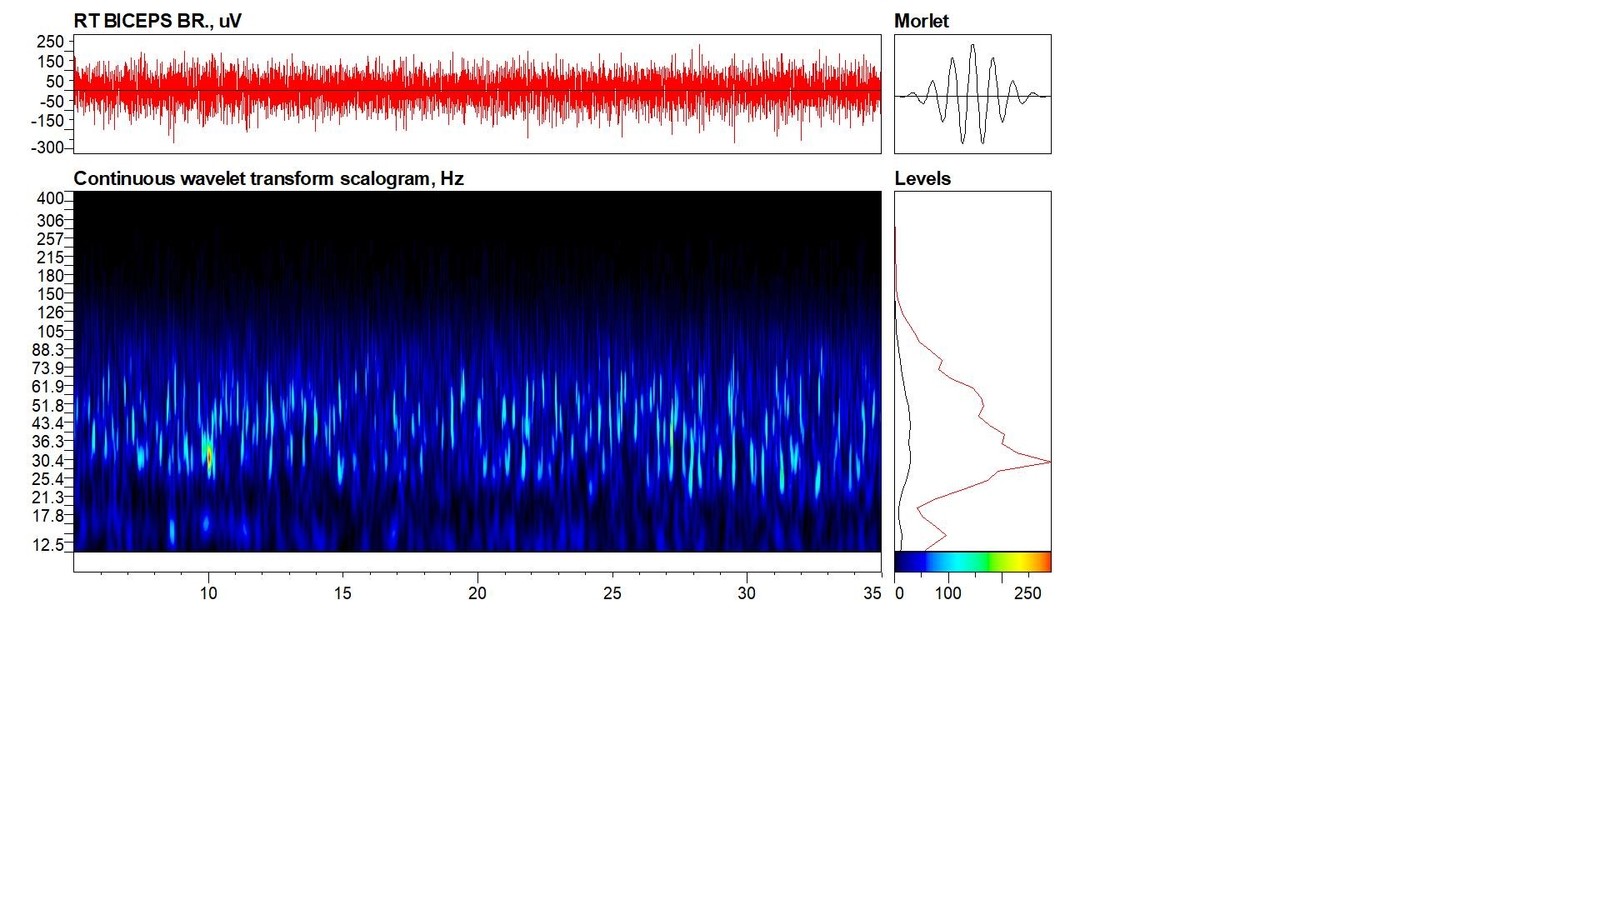The width and height of the screenshot is (1600, 900).
Task: Click the 30.4 Hz frequency axis label
Action: (x=48, y=461)
